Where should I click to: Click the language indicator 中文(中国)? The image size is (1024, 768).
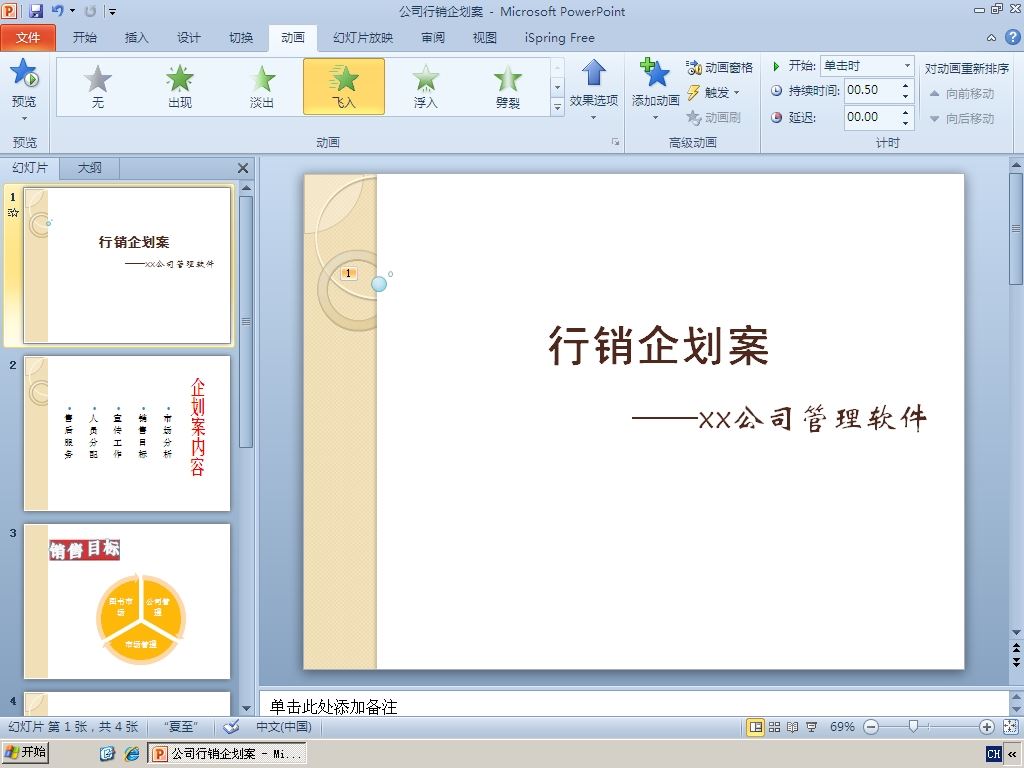click(283, 727)
